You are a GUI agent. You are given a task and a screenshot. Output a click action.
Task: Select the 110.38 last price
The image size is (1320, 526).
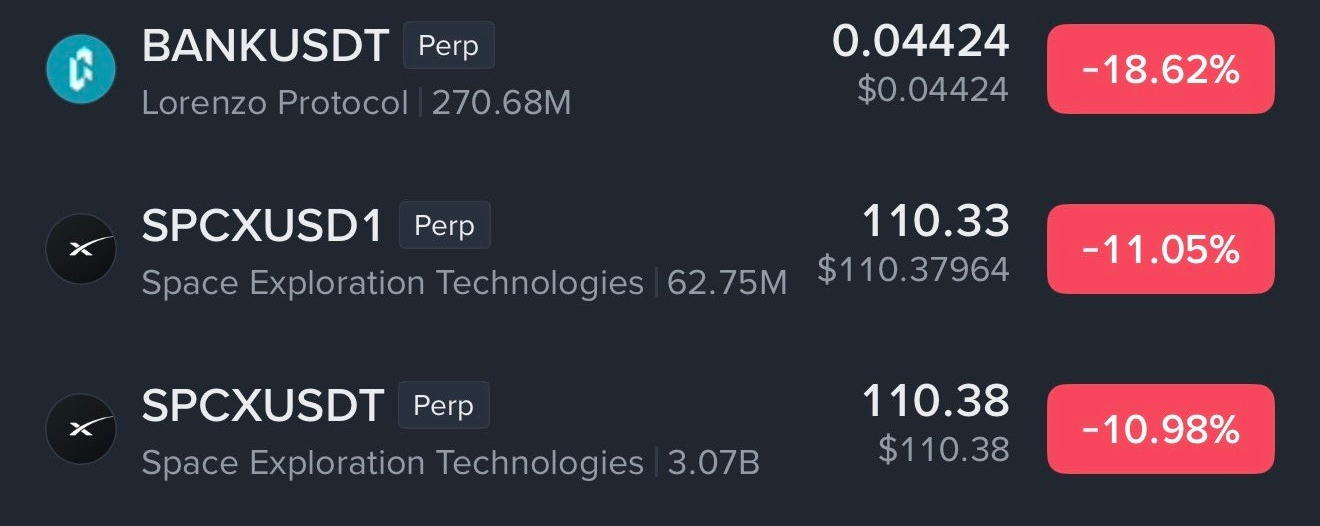tap(936, 401)
